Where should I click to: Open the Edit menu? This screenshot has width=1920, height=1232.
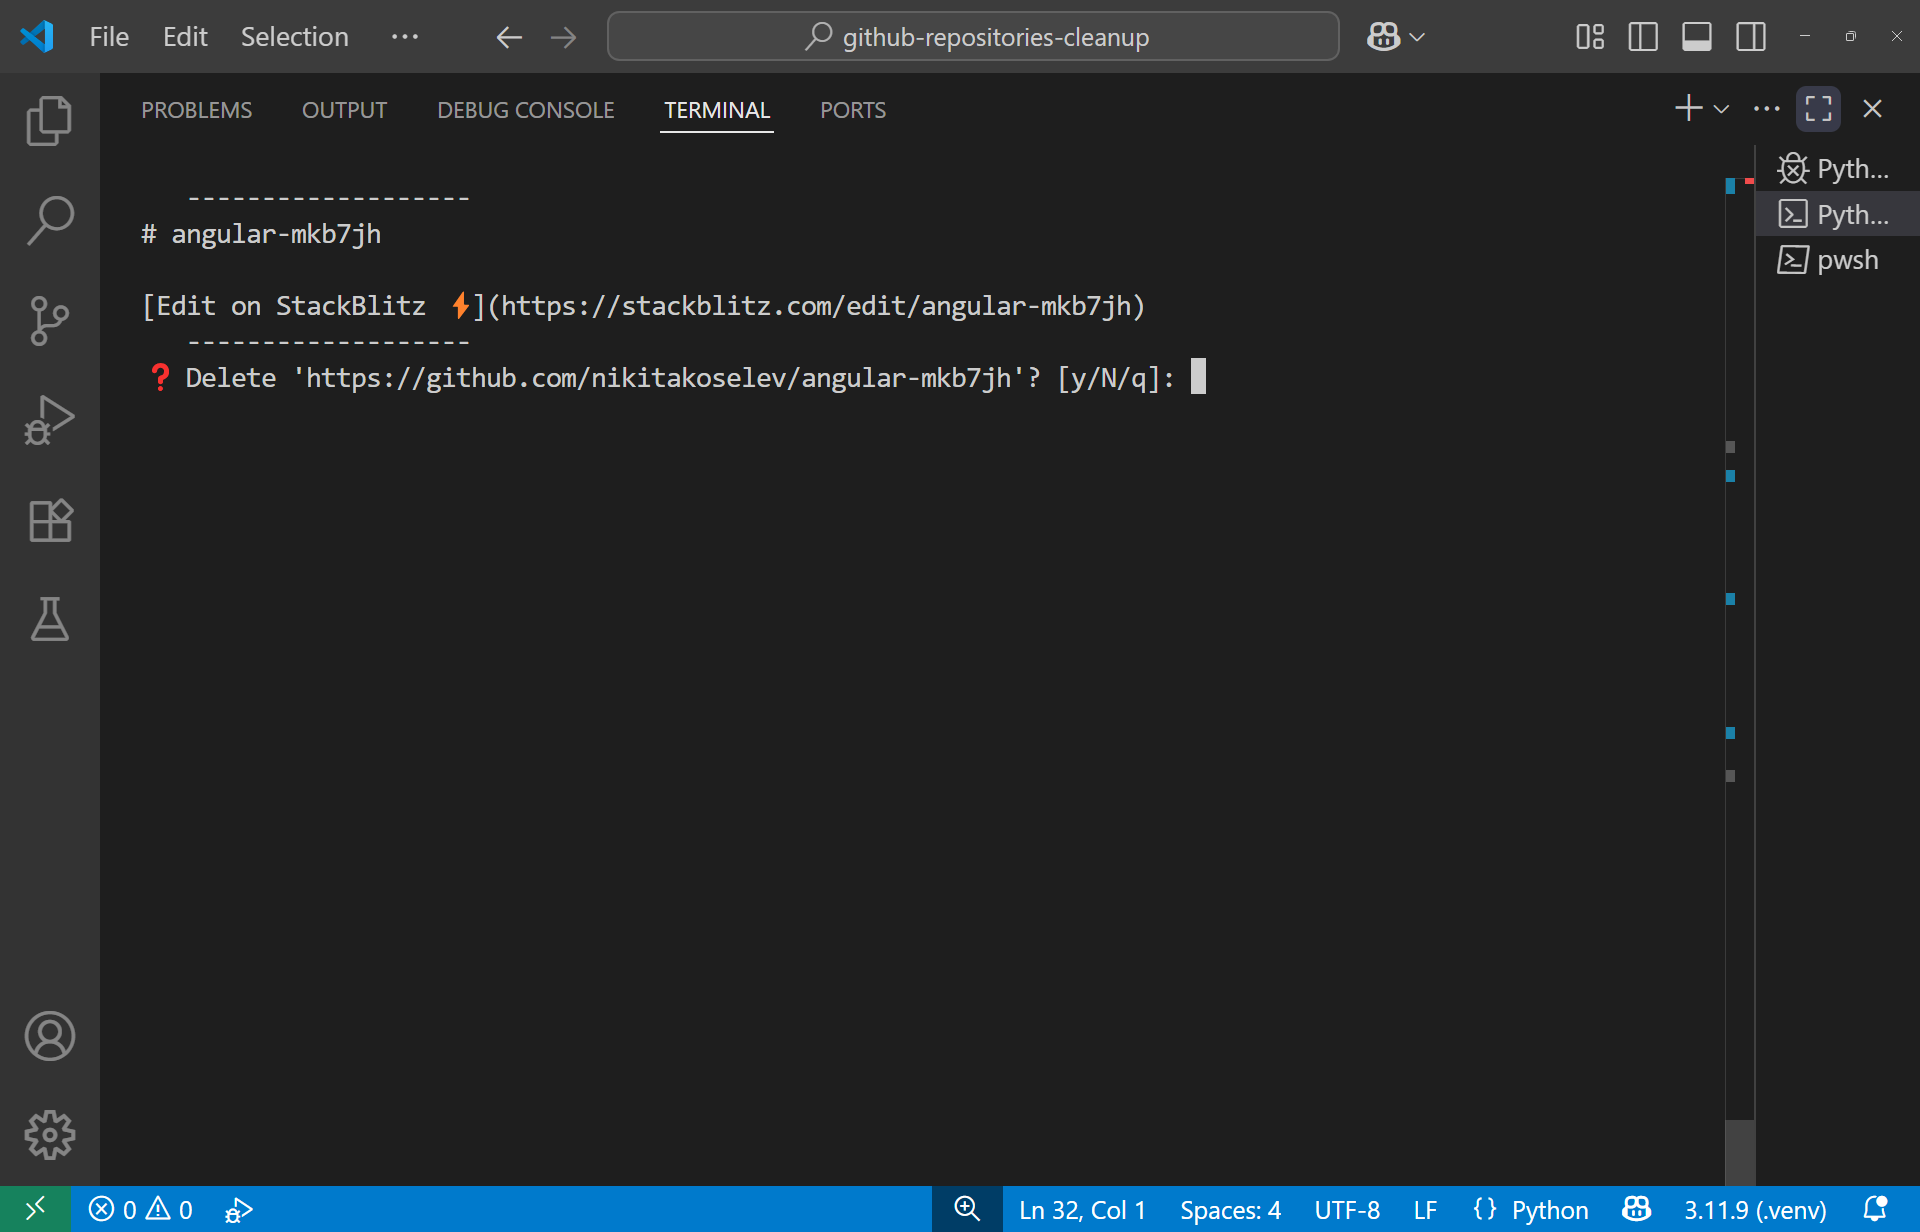click(x=185, y=37)
